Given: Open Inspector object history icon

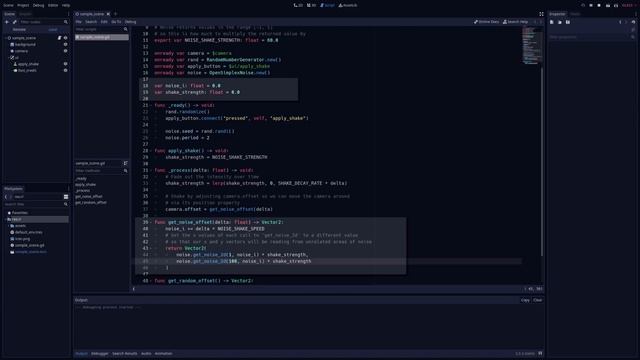Looking at the screenshot, I should pos(633,22).
